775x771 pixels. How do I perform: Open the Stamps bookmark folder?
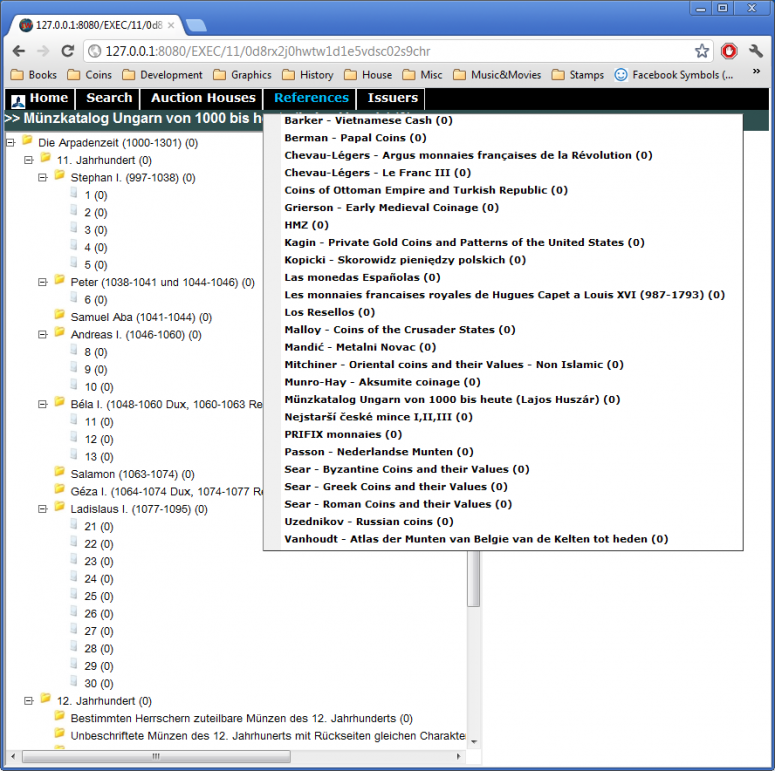(578, 75)
